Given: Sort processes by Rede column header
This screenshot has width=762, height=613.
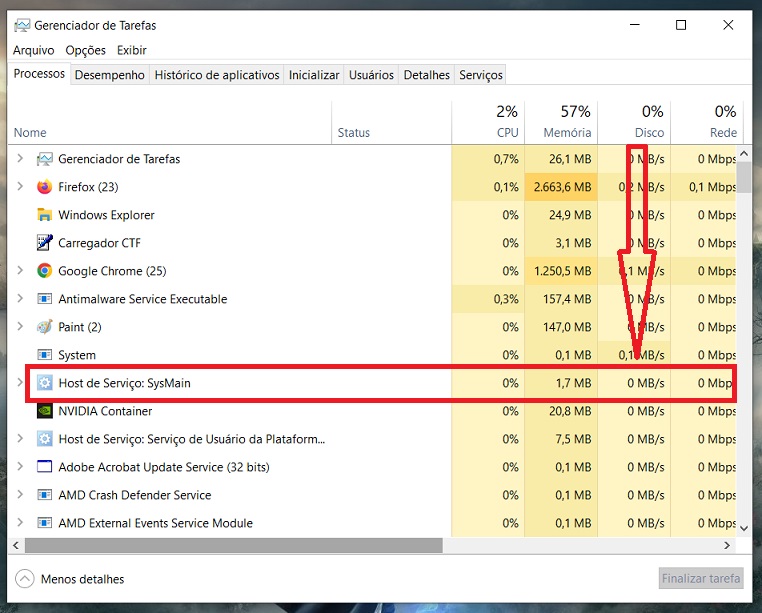Looking at the screenshot, I should [707, 123].
